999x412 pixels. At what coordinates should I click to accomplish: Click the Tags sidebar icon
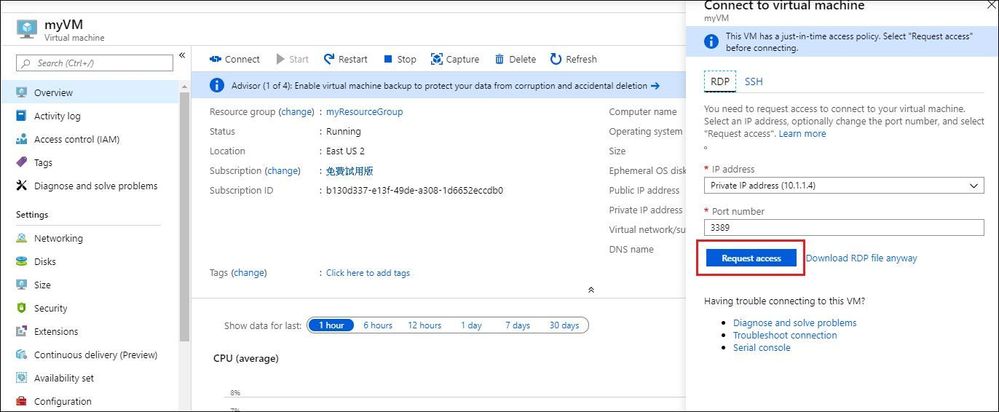pyautogui.click(x=22, y=162)
